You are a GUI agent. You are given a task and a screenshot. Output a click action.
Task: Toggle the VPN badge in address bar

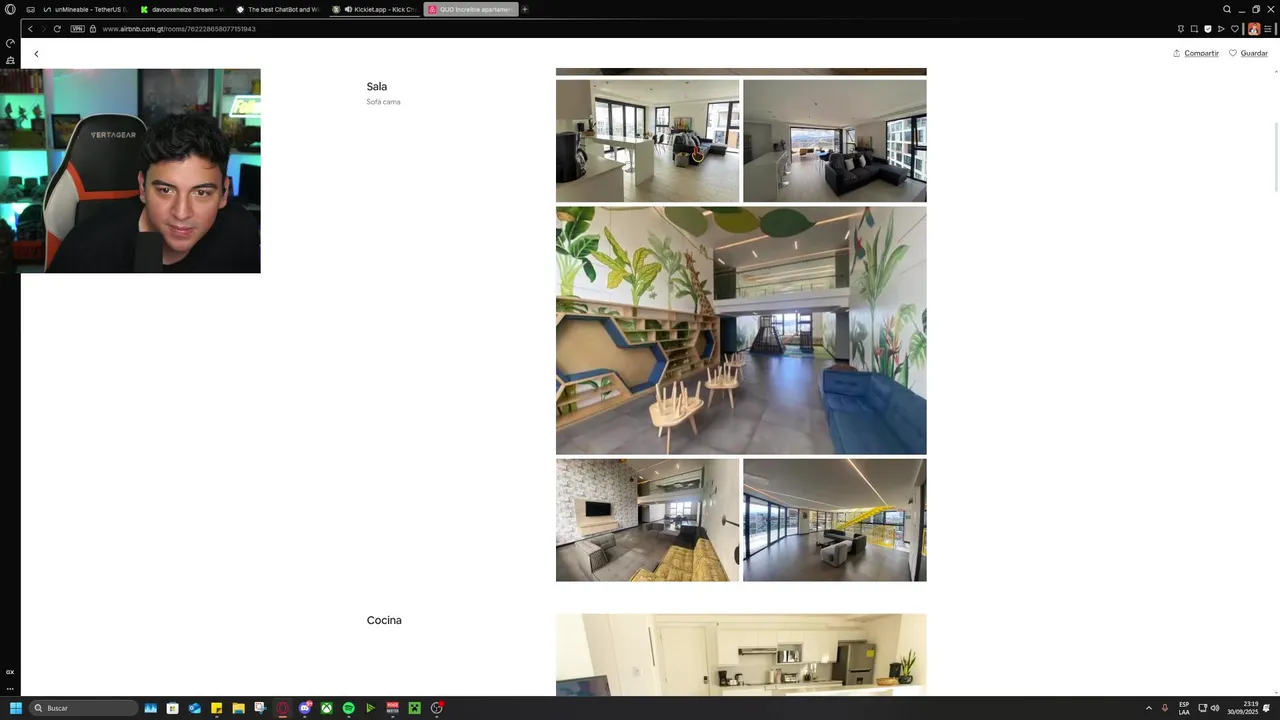(77, 29)
